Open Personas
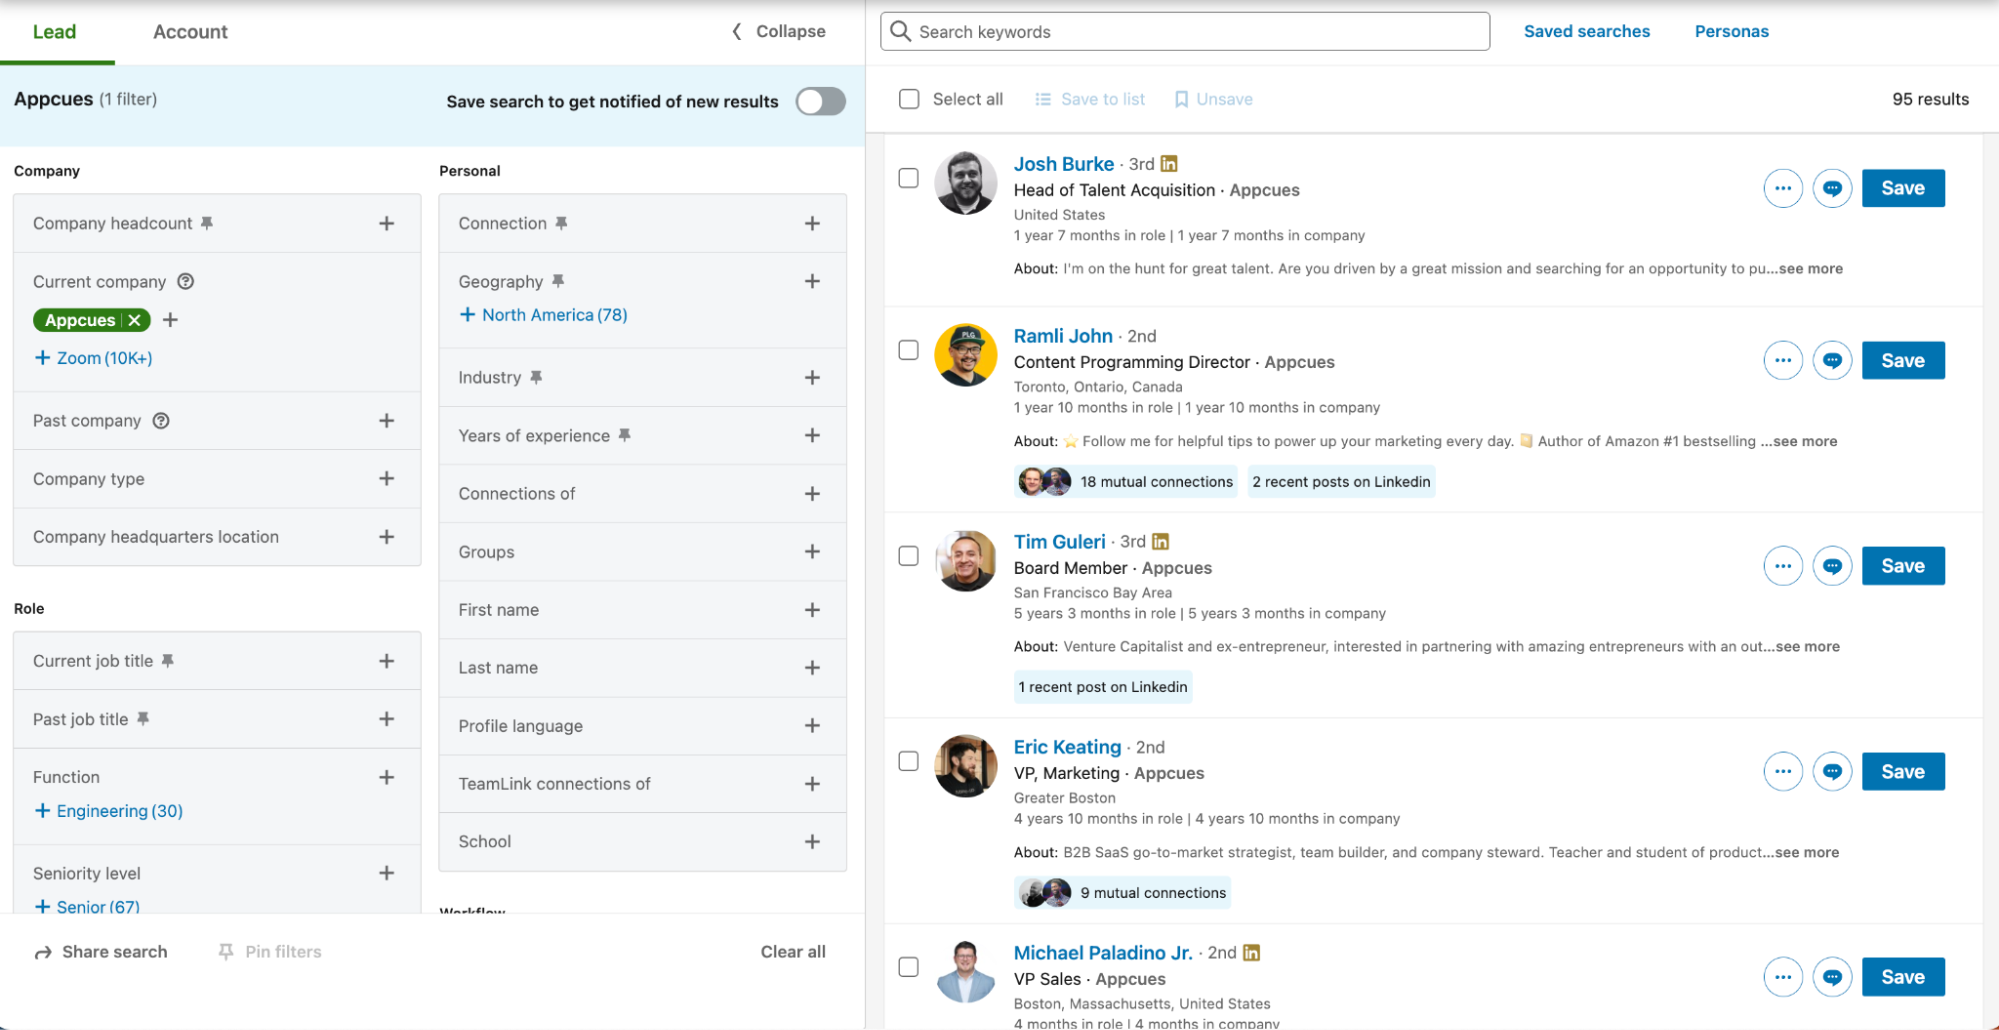The image size is (1999, 1030). [1732, 31]
